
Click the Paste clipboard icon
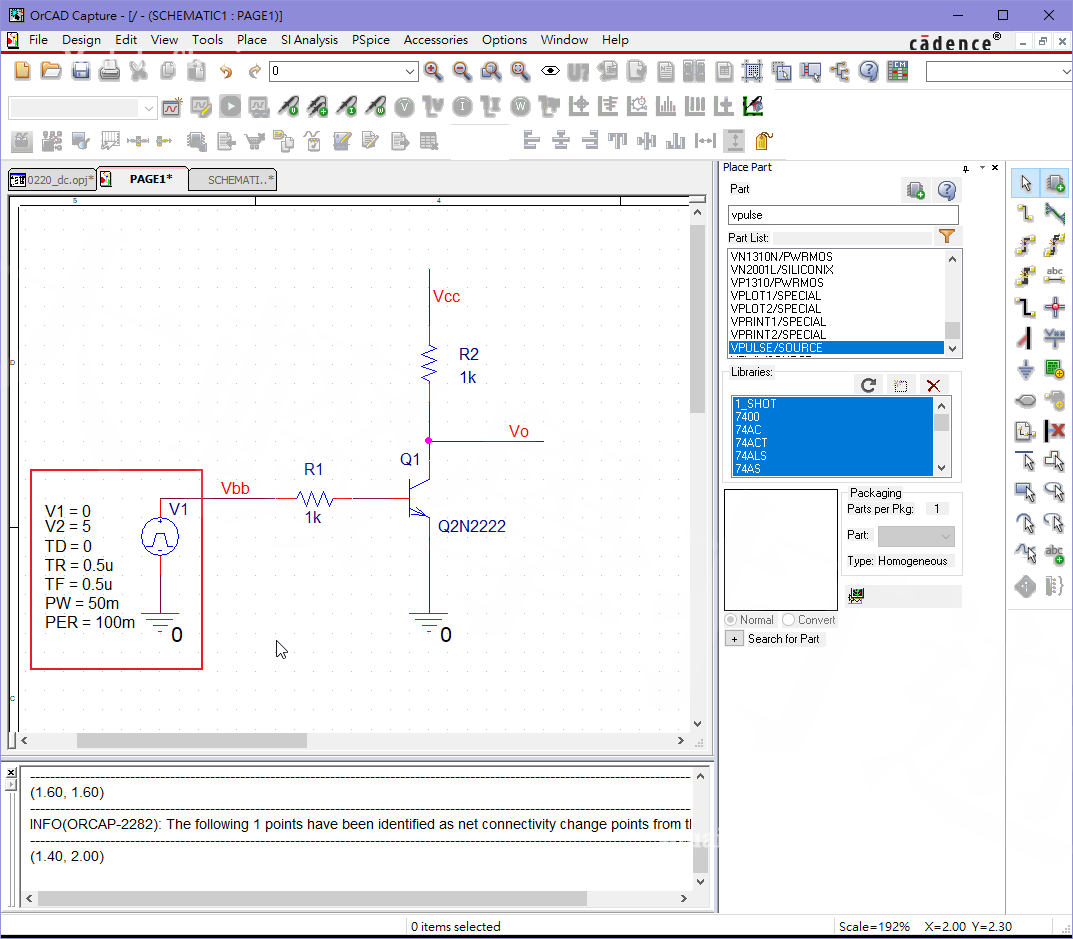tap(196, 70)
